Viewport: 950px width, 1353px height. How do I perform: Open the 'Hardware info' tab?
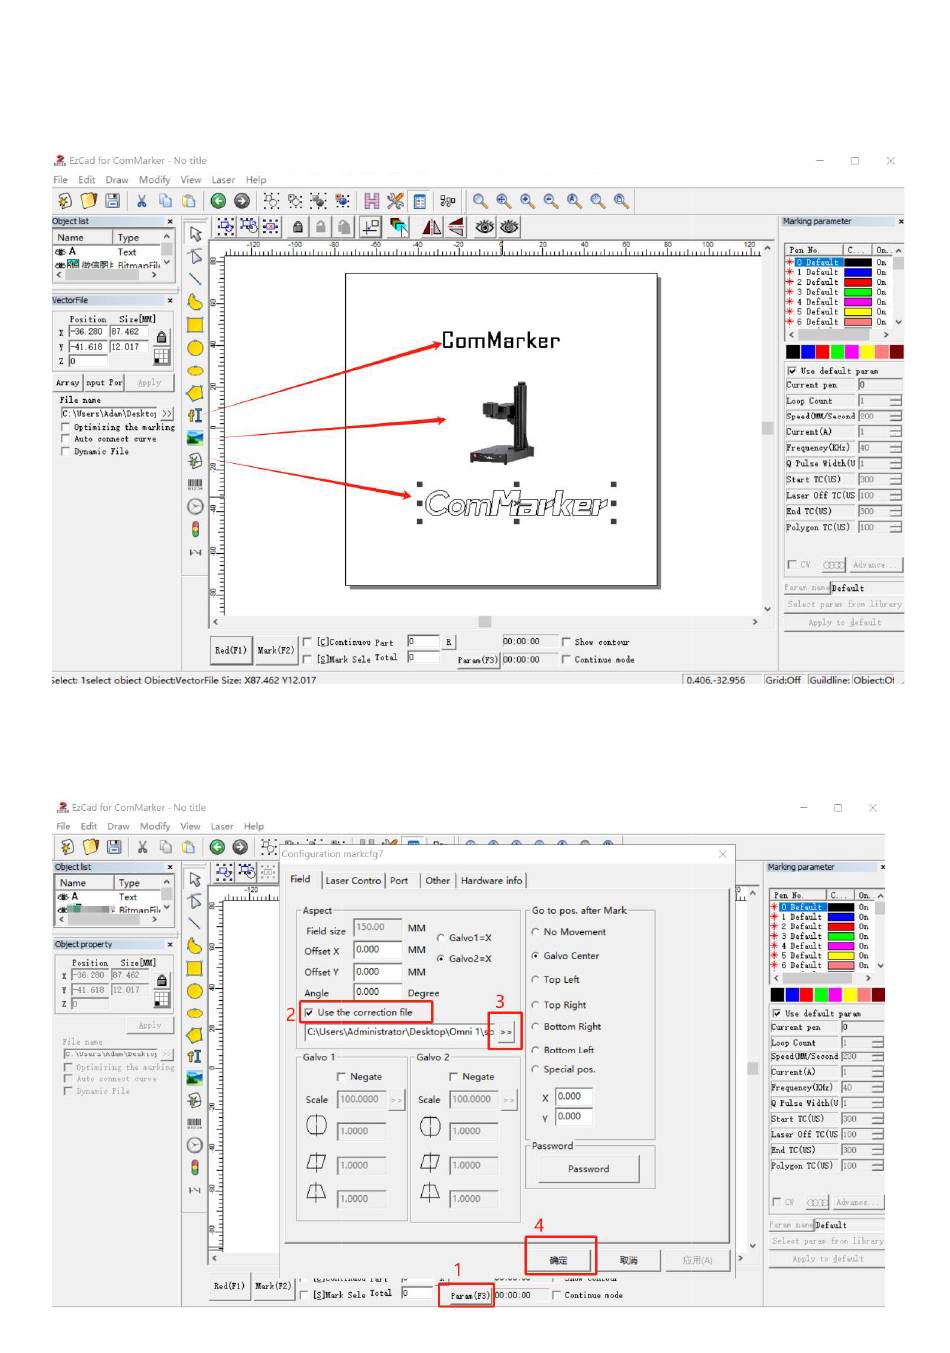click(491, 880)
